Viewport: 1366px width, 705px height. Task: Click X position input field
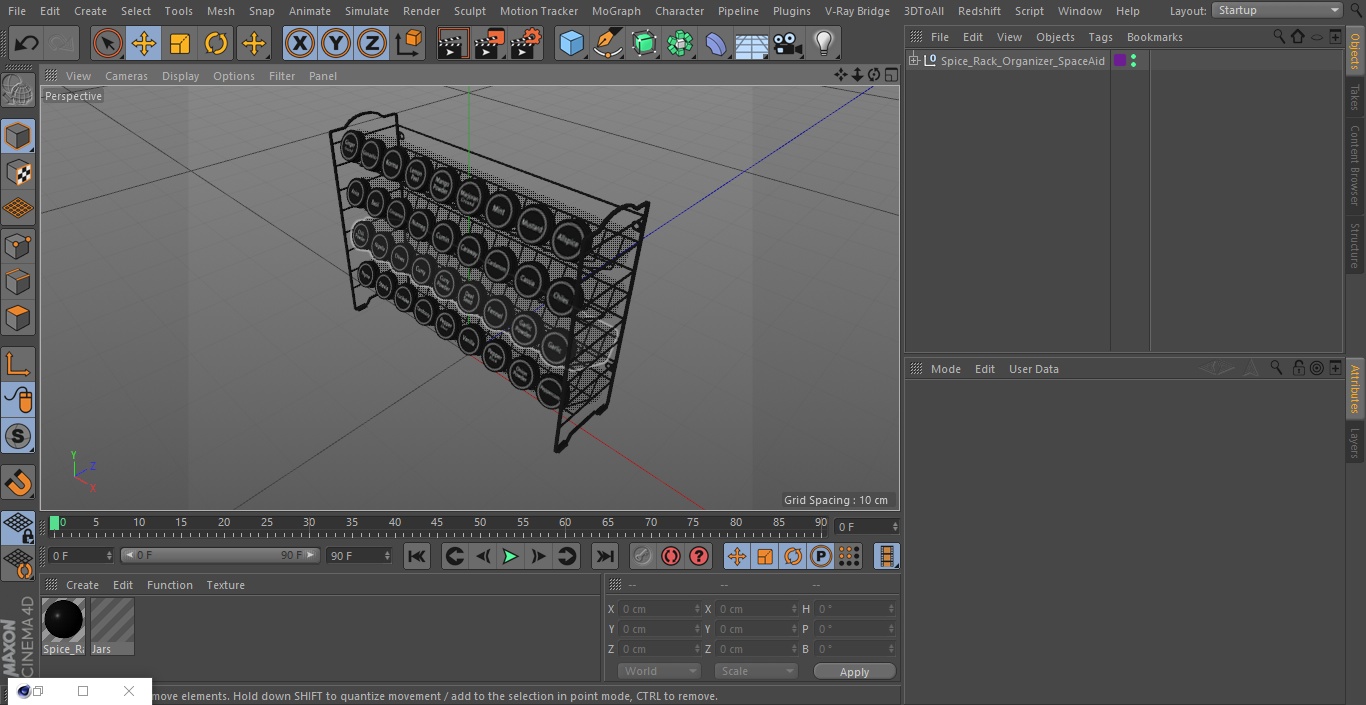pyautogui.click(x=660, y=609)
